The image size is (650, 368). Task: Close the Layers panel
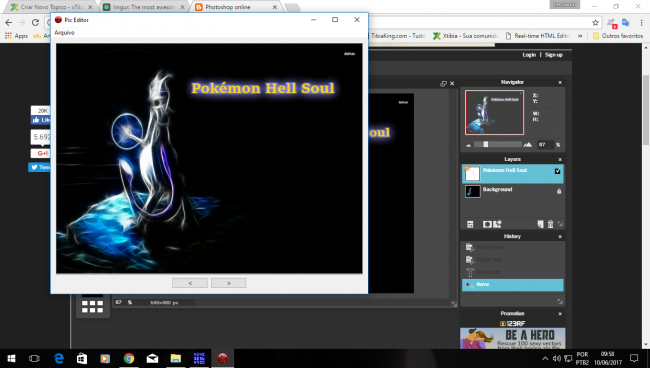pyautogui.click(x=560, y=160)
